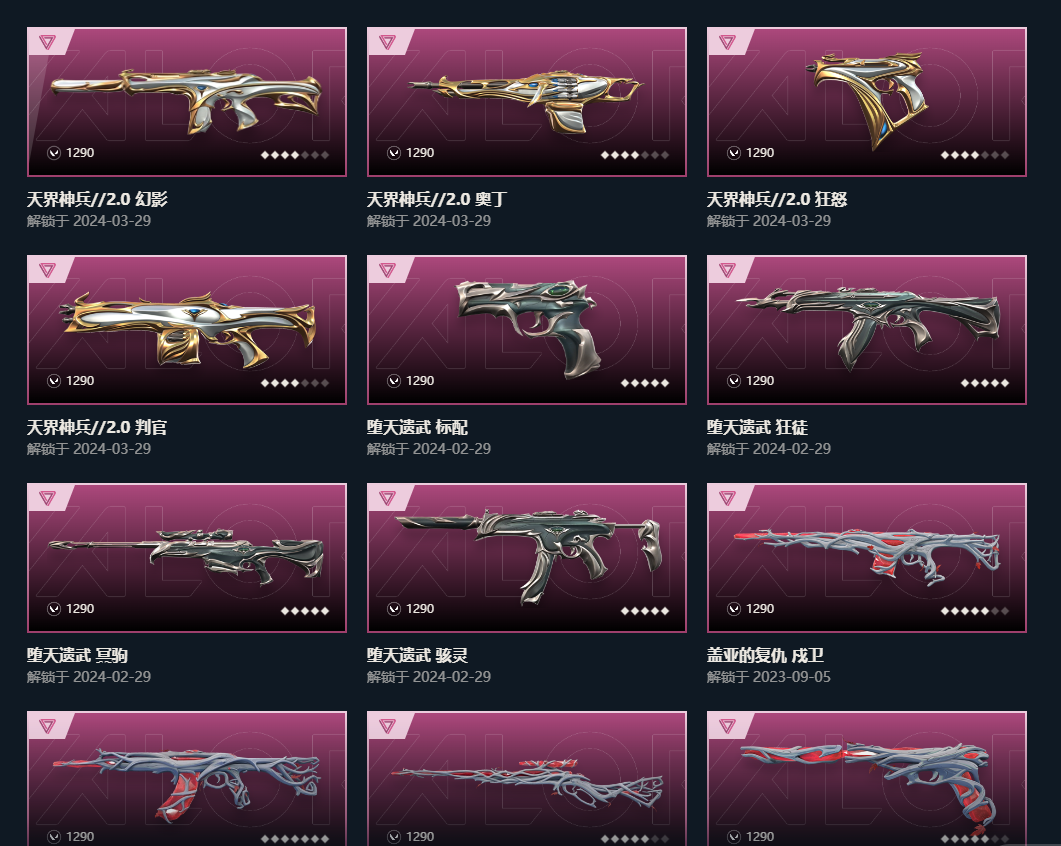This screenshot has height=846, width=1061.
Task: Click the pink badge on 盖亚的复仇 戍卫 card
Action: (x=727, y=498)
